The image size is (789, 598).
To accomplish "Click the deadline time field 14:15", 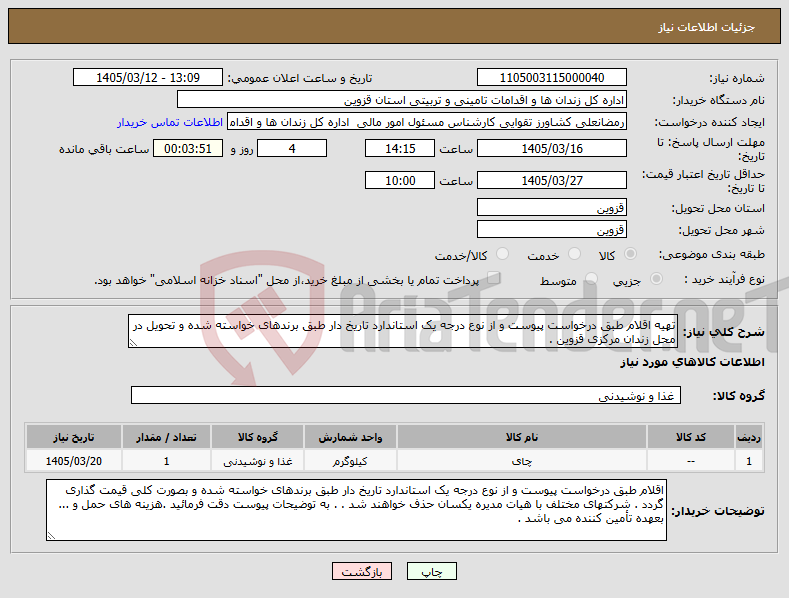I will (x=400, y=148).
